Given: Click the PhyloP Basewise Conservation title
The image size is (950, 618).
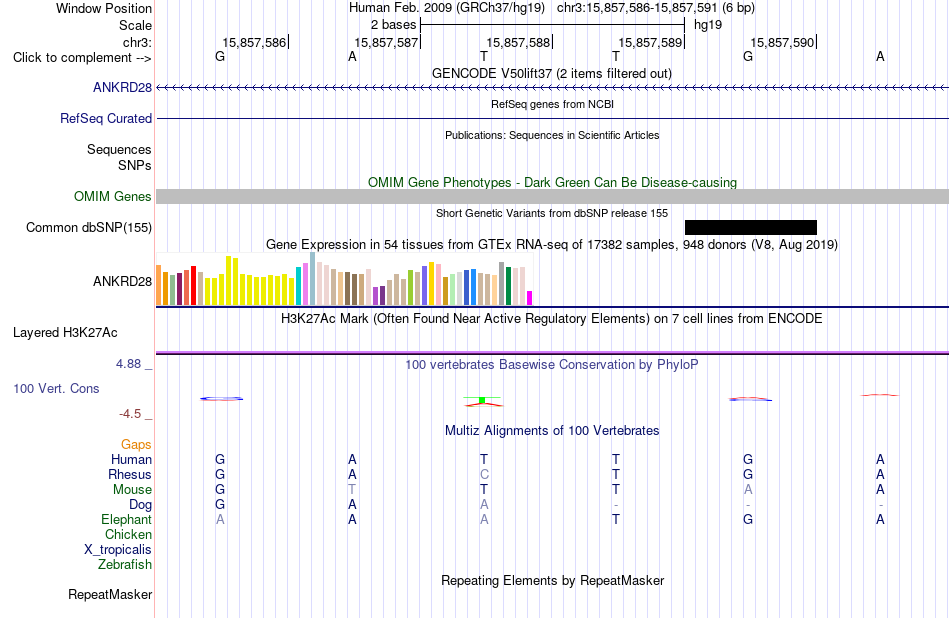Looking at the screenshot, I should 551,365.
